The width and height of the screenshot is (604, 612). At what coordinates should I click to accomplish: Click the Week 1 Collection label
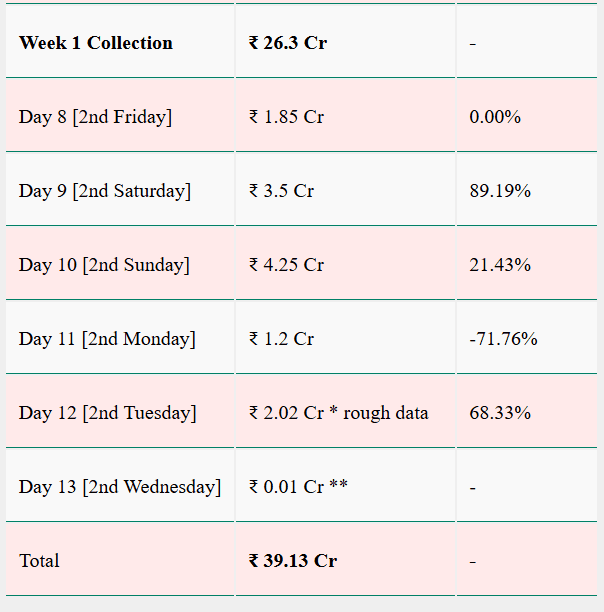coord(96,43)
